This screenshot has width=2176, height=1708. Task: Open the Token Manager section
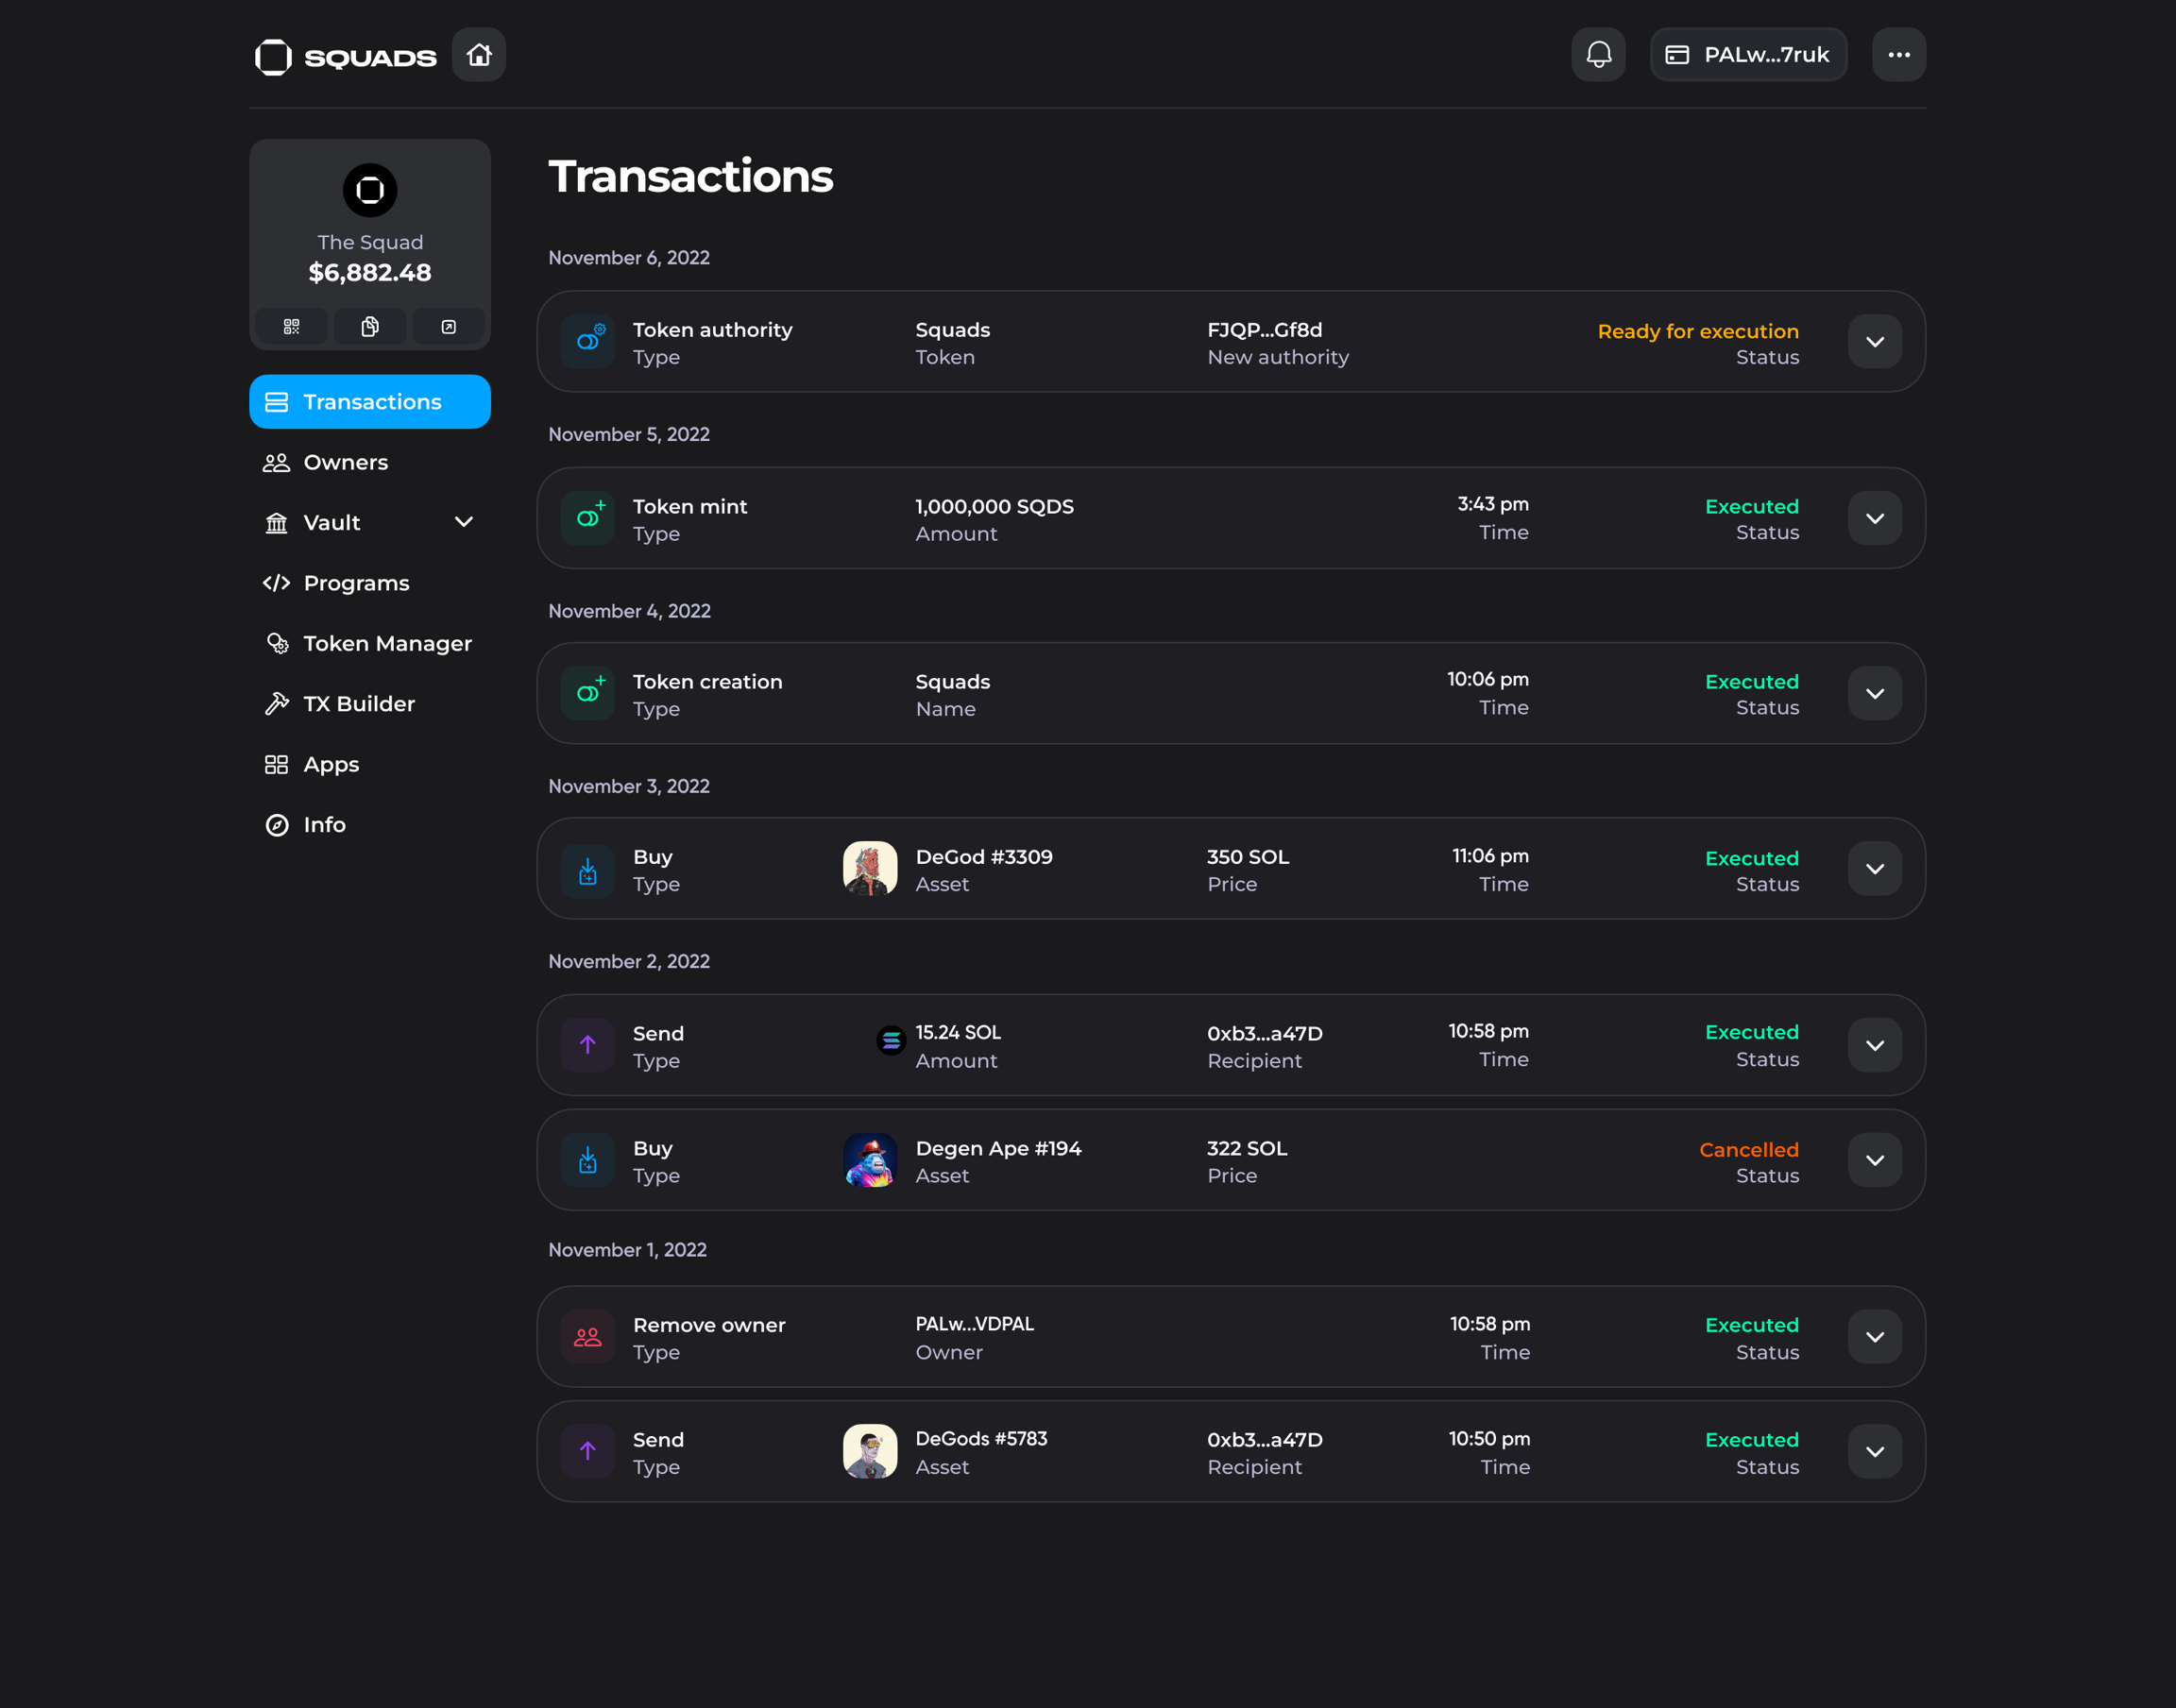pyautogui.click(x=386, y=643)
